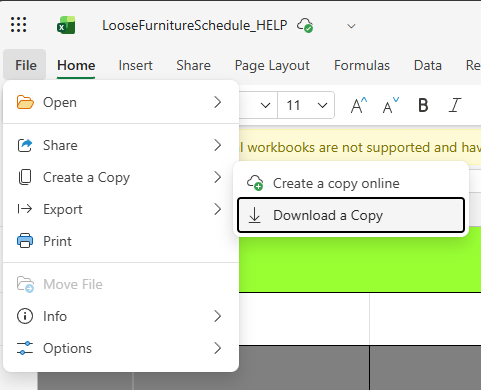The image size is (481, 390).
Task: Select Export in the File menu
Action: 121,209
